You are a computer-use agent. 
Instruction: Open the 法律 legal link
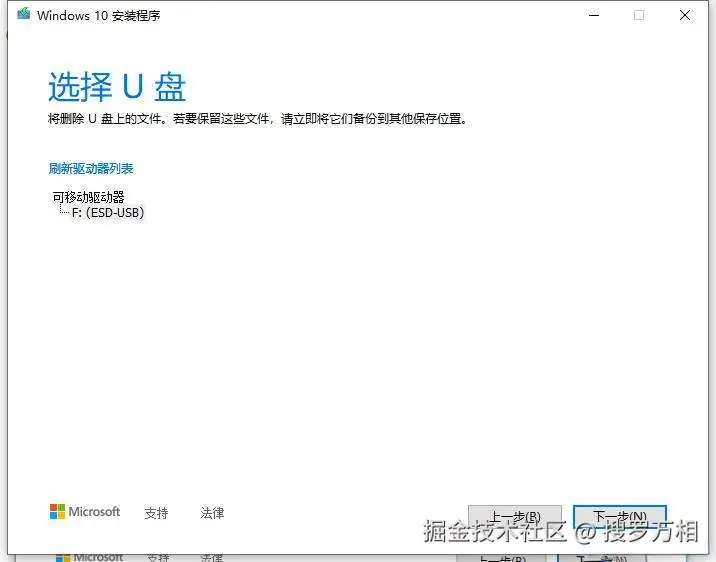[x=212, y=513]
